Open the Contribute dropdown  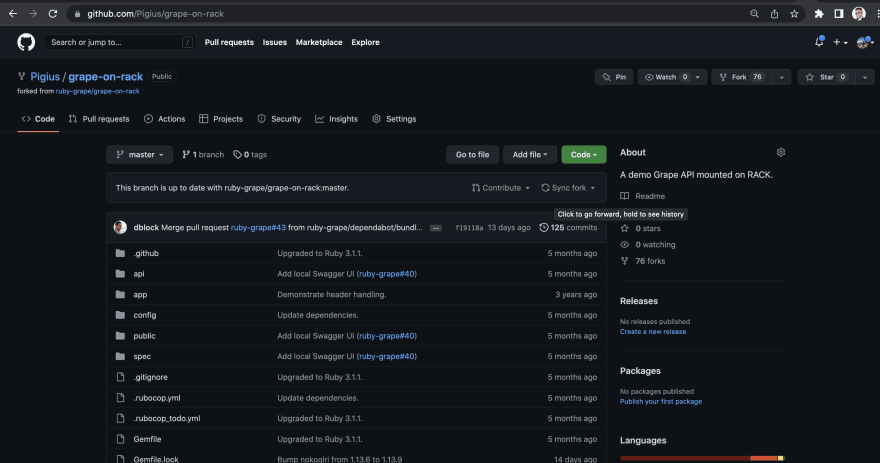501,188
